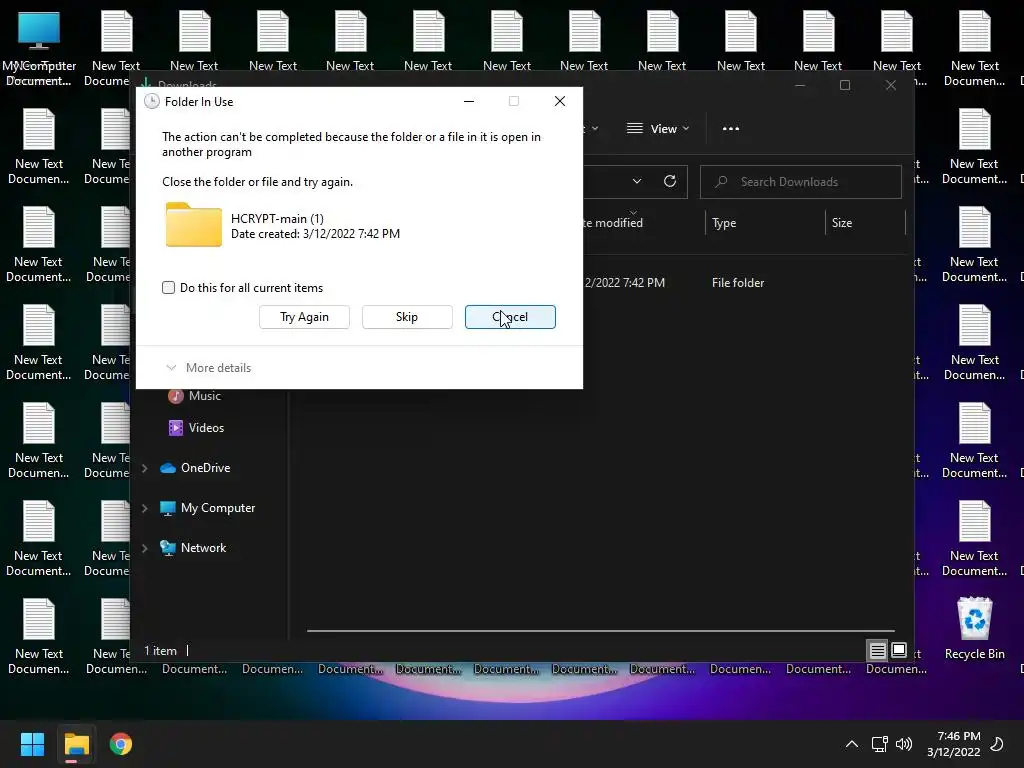Click the focus assist moon icon in tray
This screenshot has width=1024, height=768.
pyautogui.click(x=997, y=744)
